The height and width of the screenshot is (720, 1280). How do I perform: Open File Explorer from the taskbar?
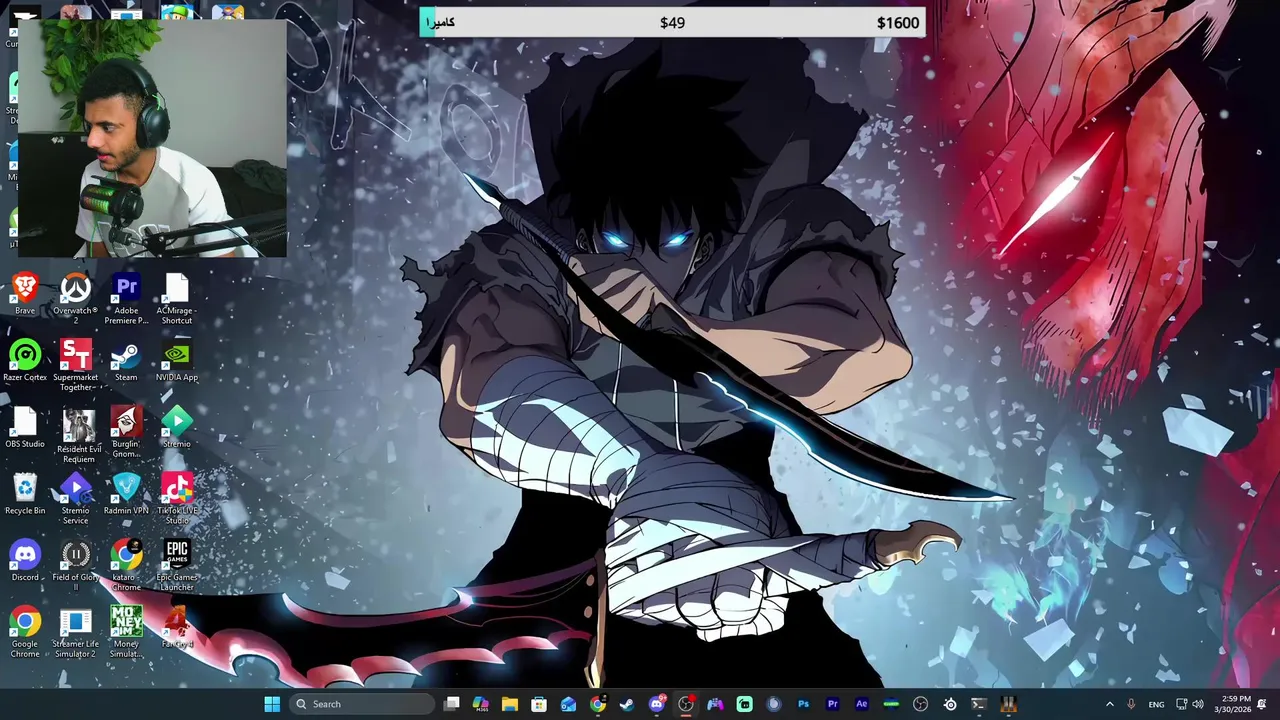point(510,704)
